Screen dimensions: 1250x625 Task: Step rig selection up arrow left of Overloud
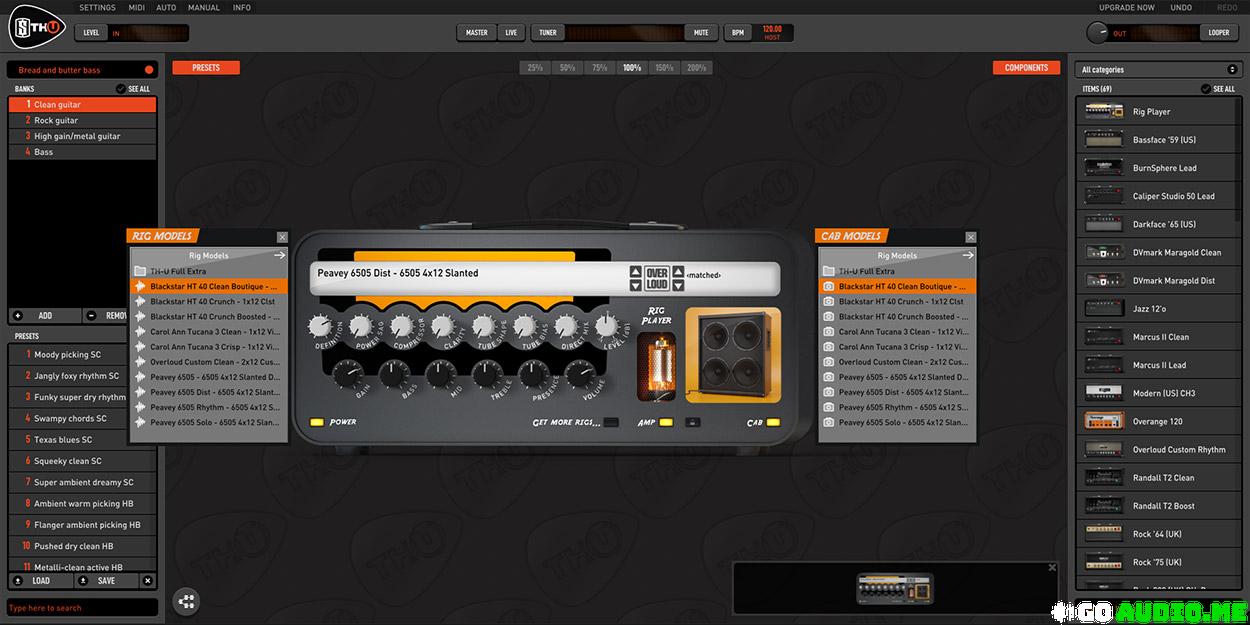[x=634, y=270]
